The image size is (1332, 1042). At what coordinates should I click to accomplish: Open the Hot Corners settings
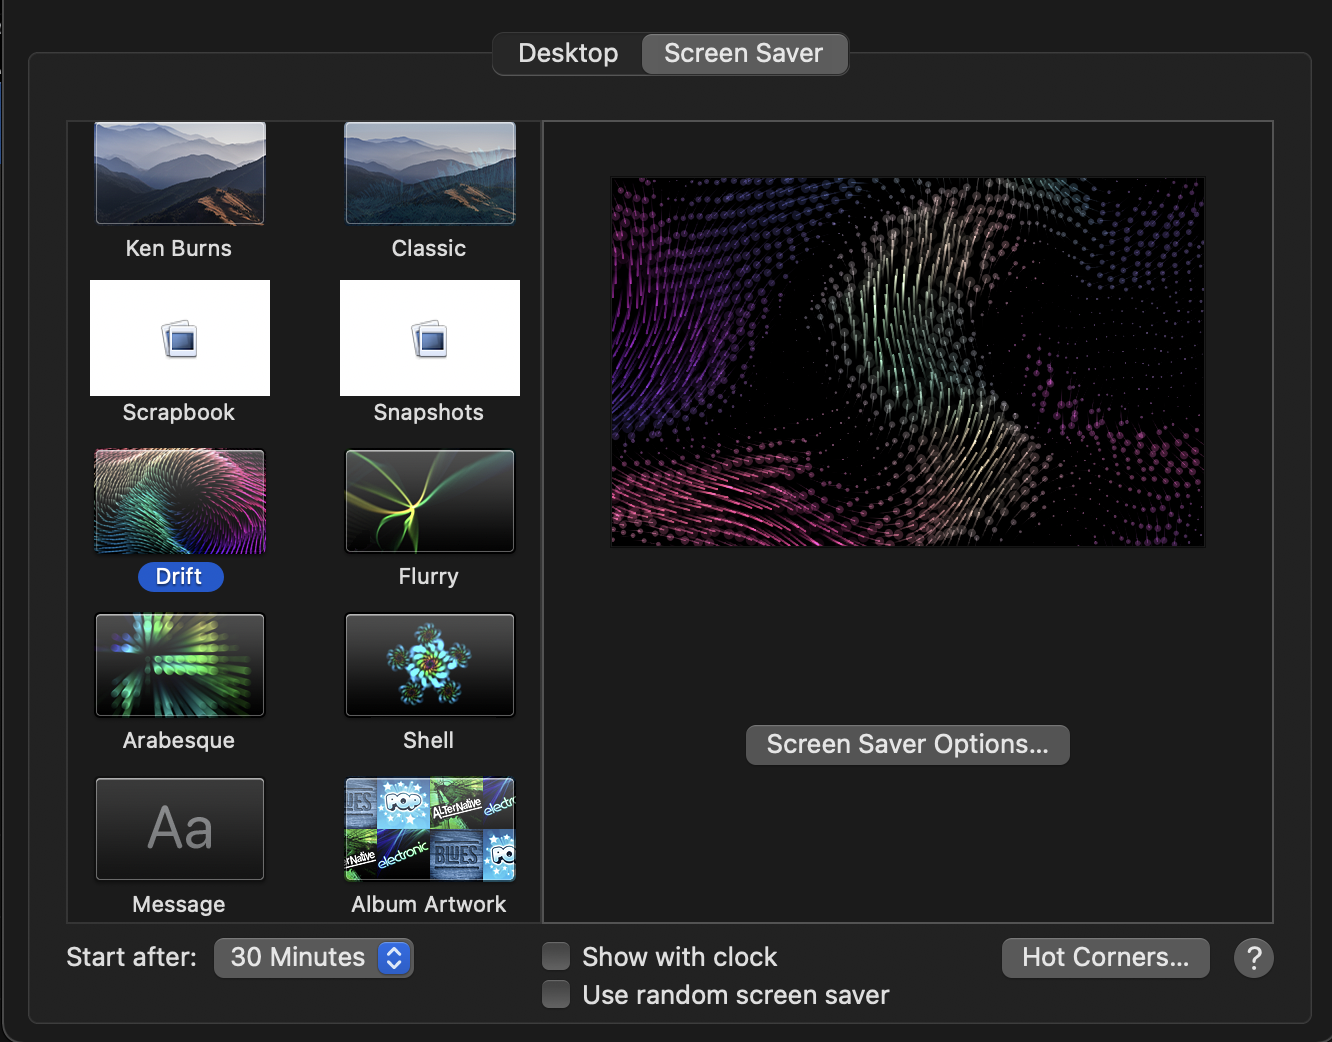tap(1105, 958)
